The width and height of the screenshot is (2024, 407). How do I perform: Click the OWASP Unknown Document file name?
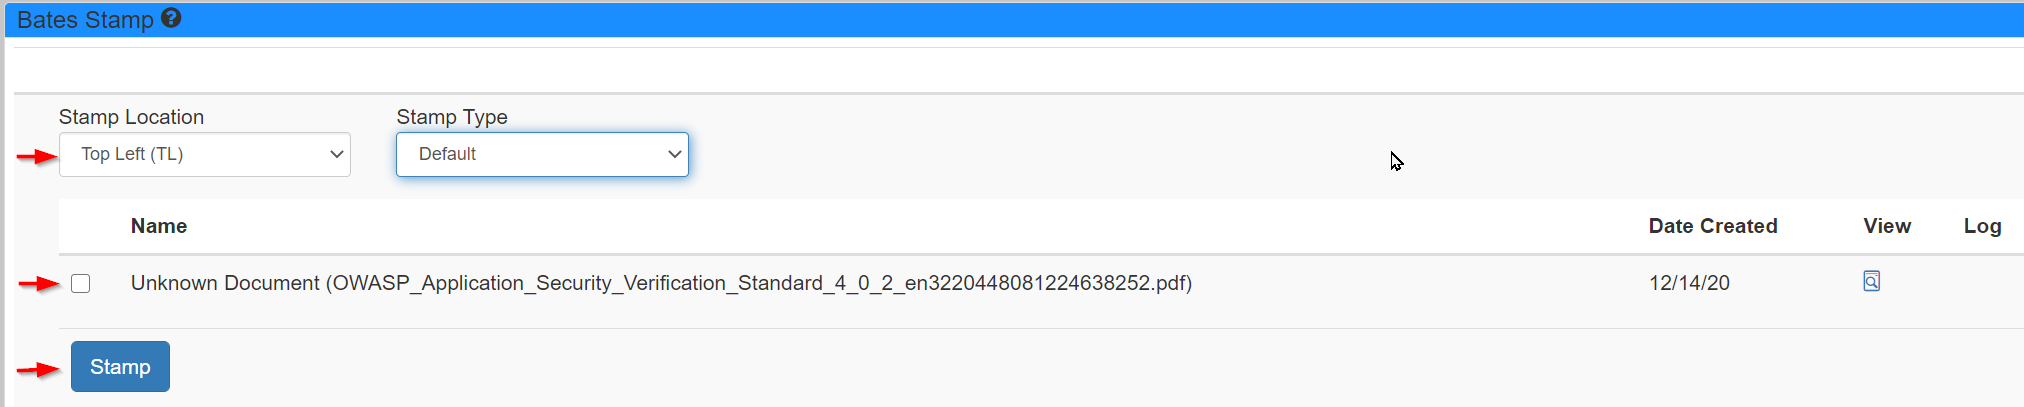[x=661, y=283]
